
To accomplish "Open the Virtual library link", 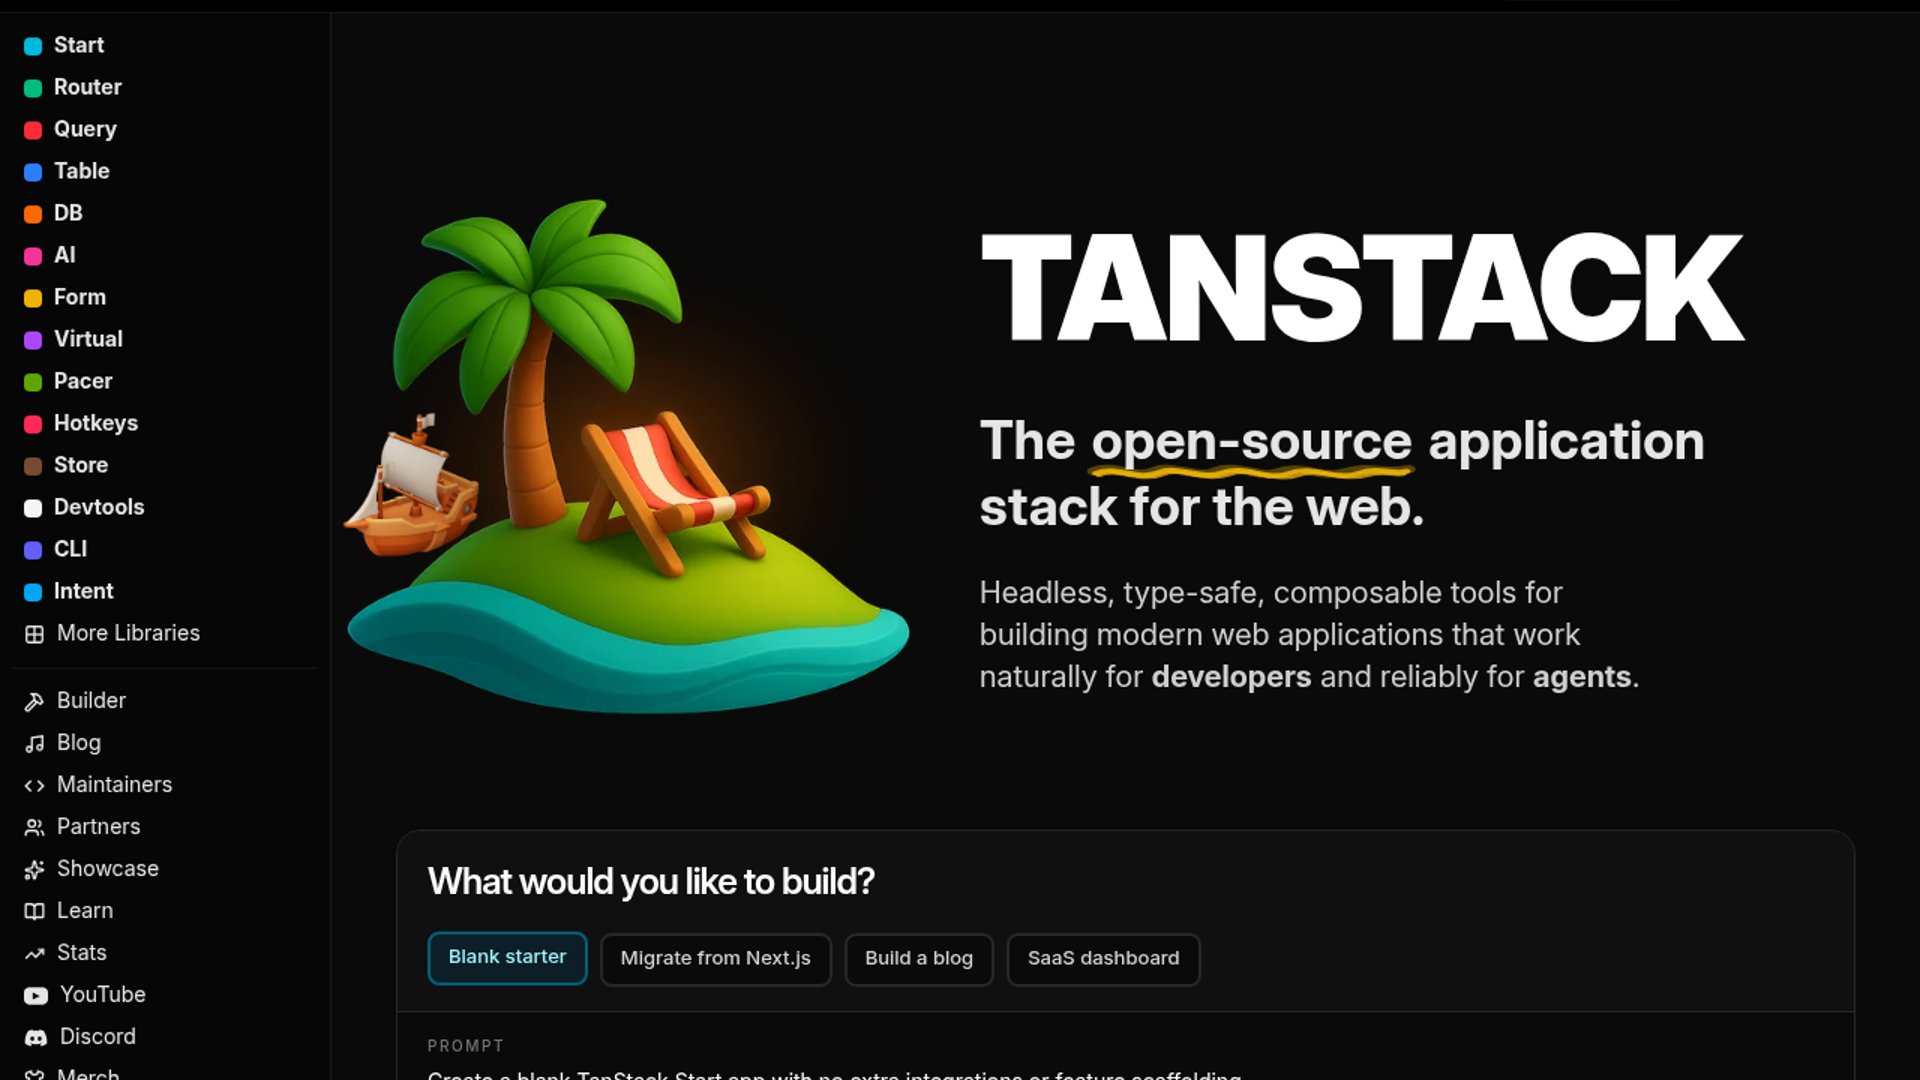I will pyautogui.click(x=88, y=339).
